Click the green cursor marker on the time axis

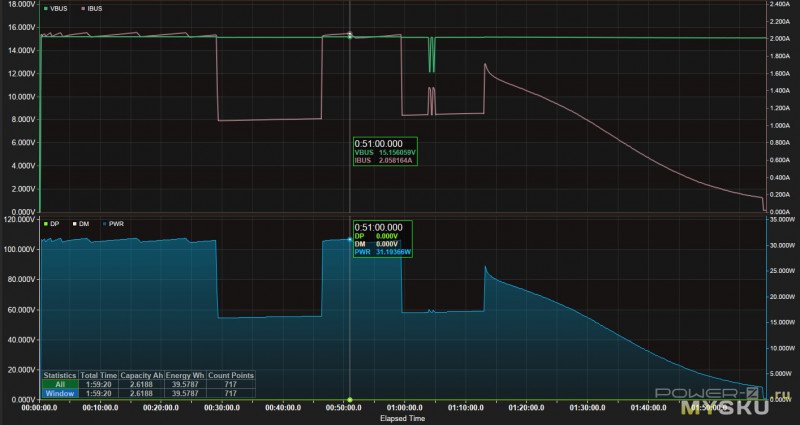pos(349,400)
